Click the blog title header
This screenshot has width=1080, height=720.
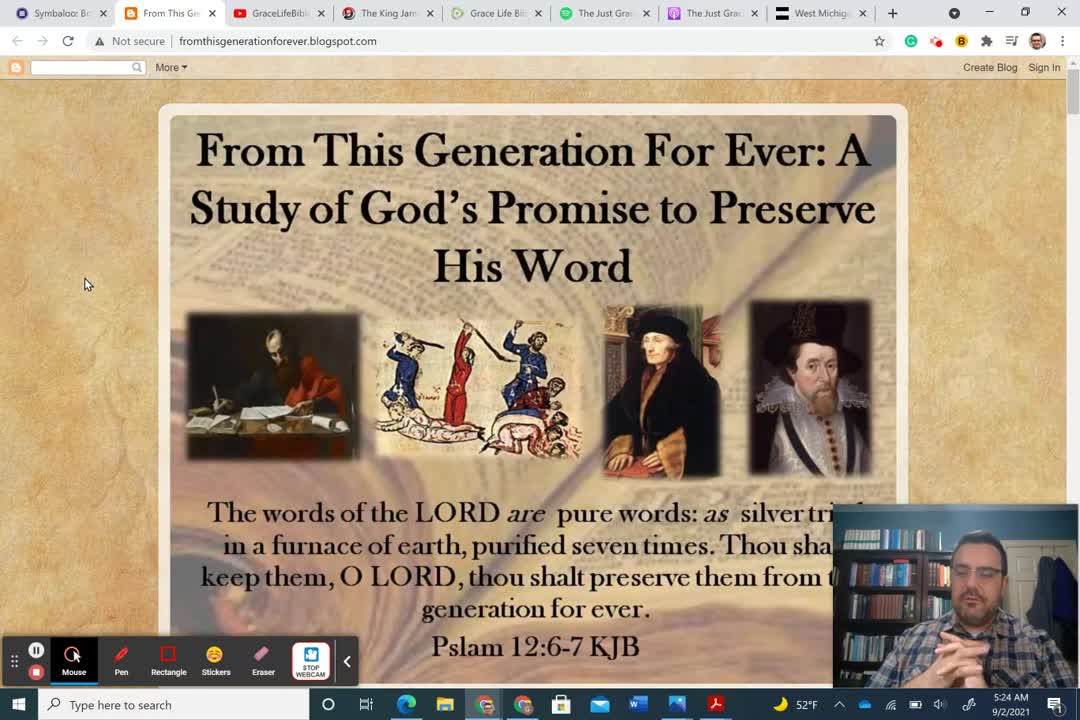532,208
